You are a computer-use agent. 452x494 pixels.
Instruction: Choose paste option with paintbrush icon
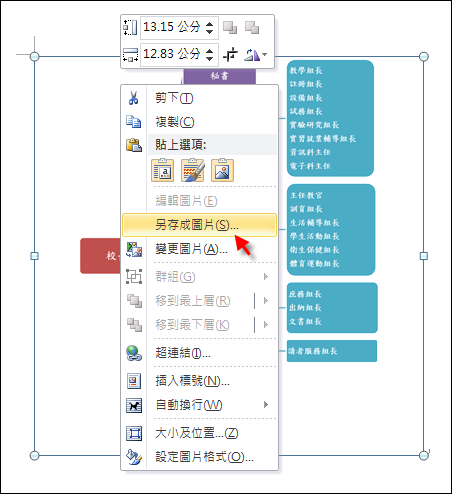click(x=192, y=170)
